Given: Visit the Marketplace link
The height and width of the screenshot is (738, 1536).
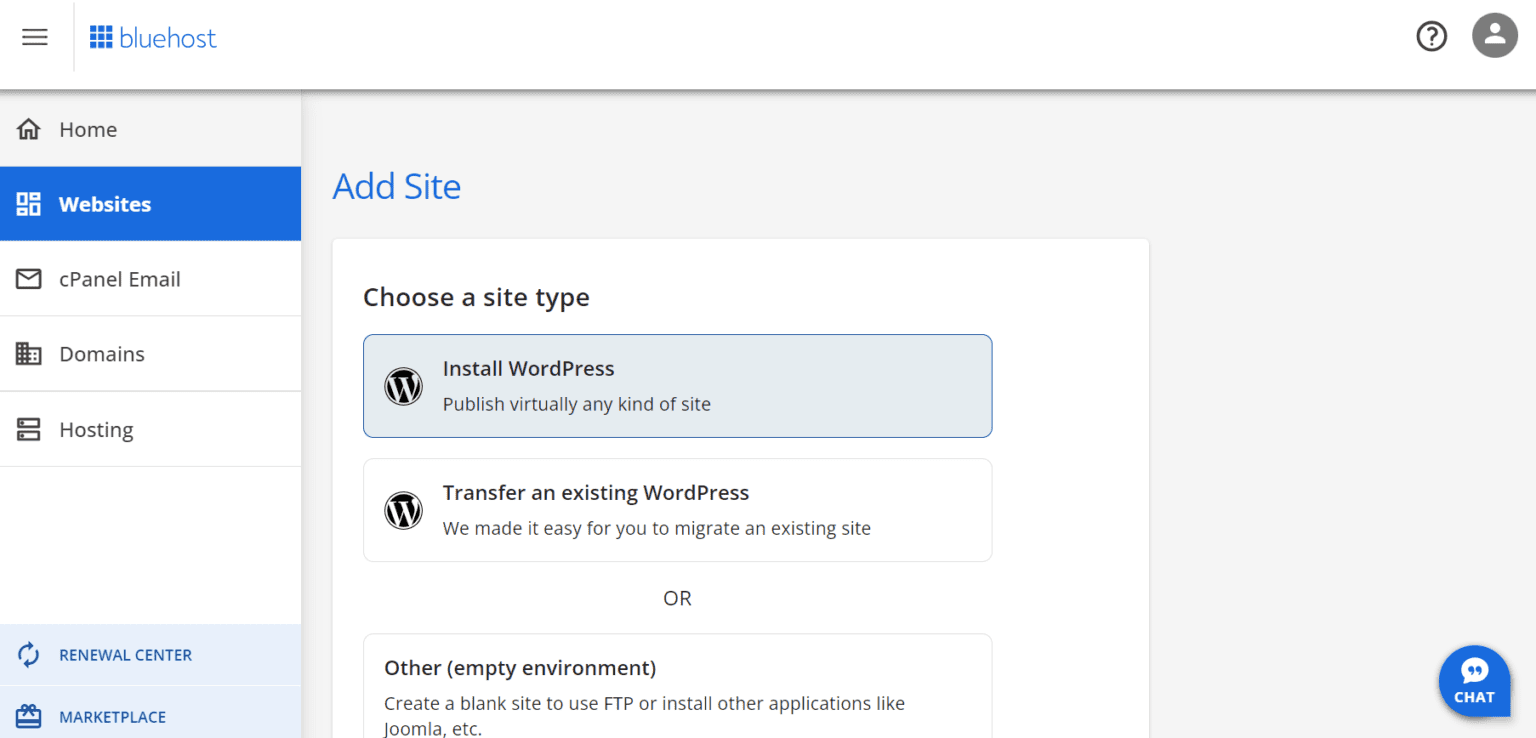Looking at the screenshot, I should point(112,717).
